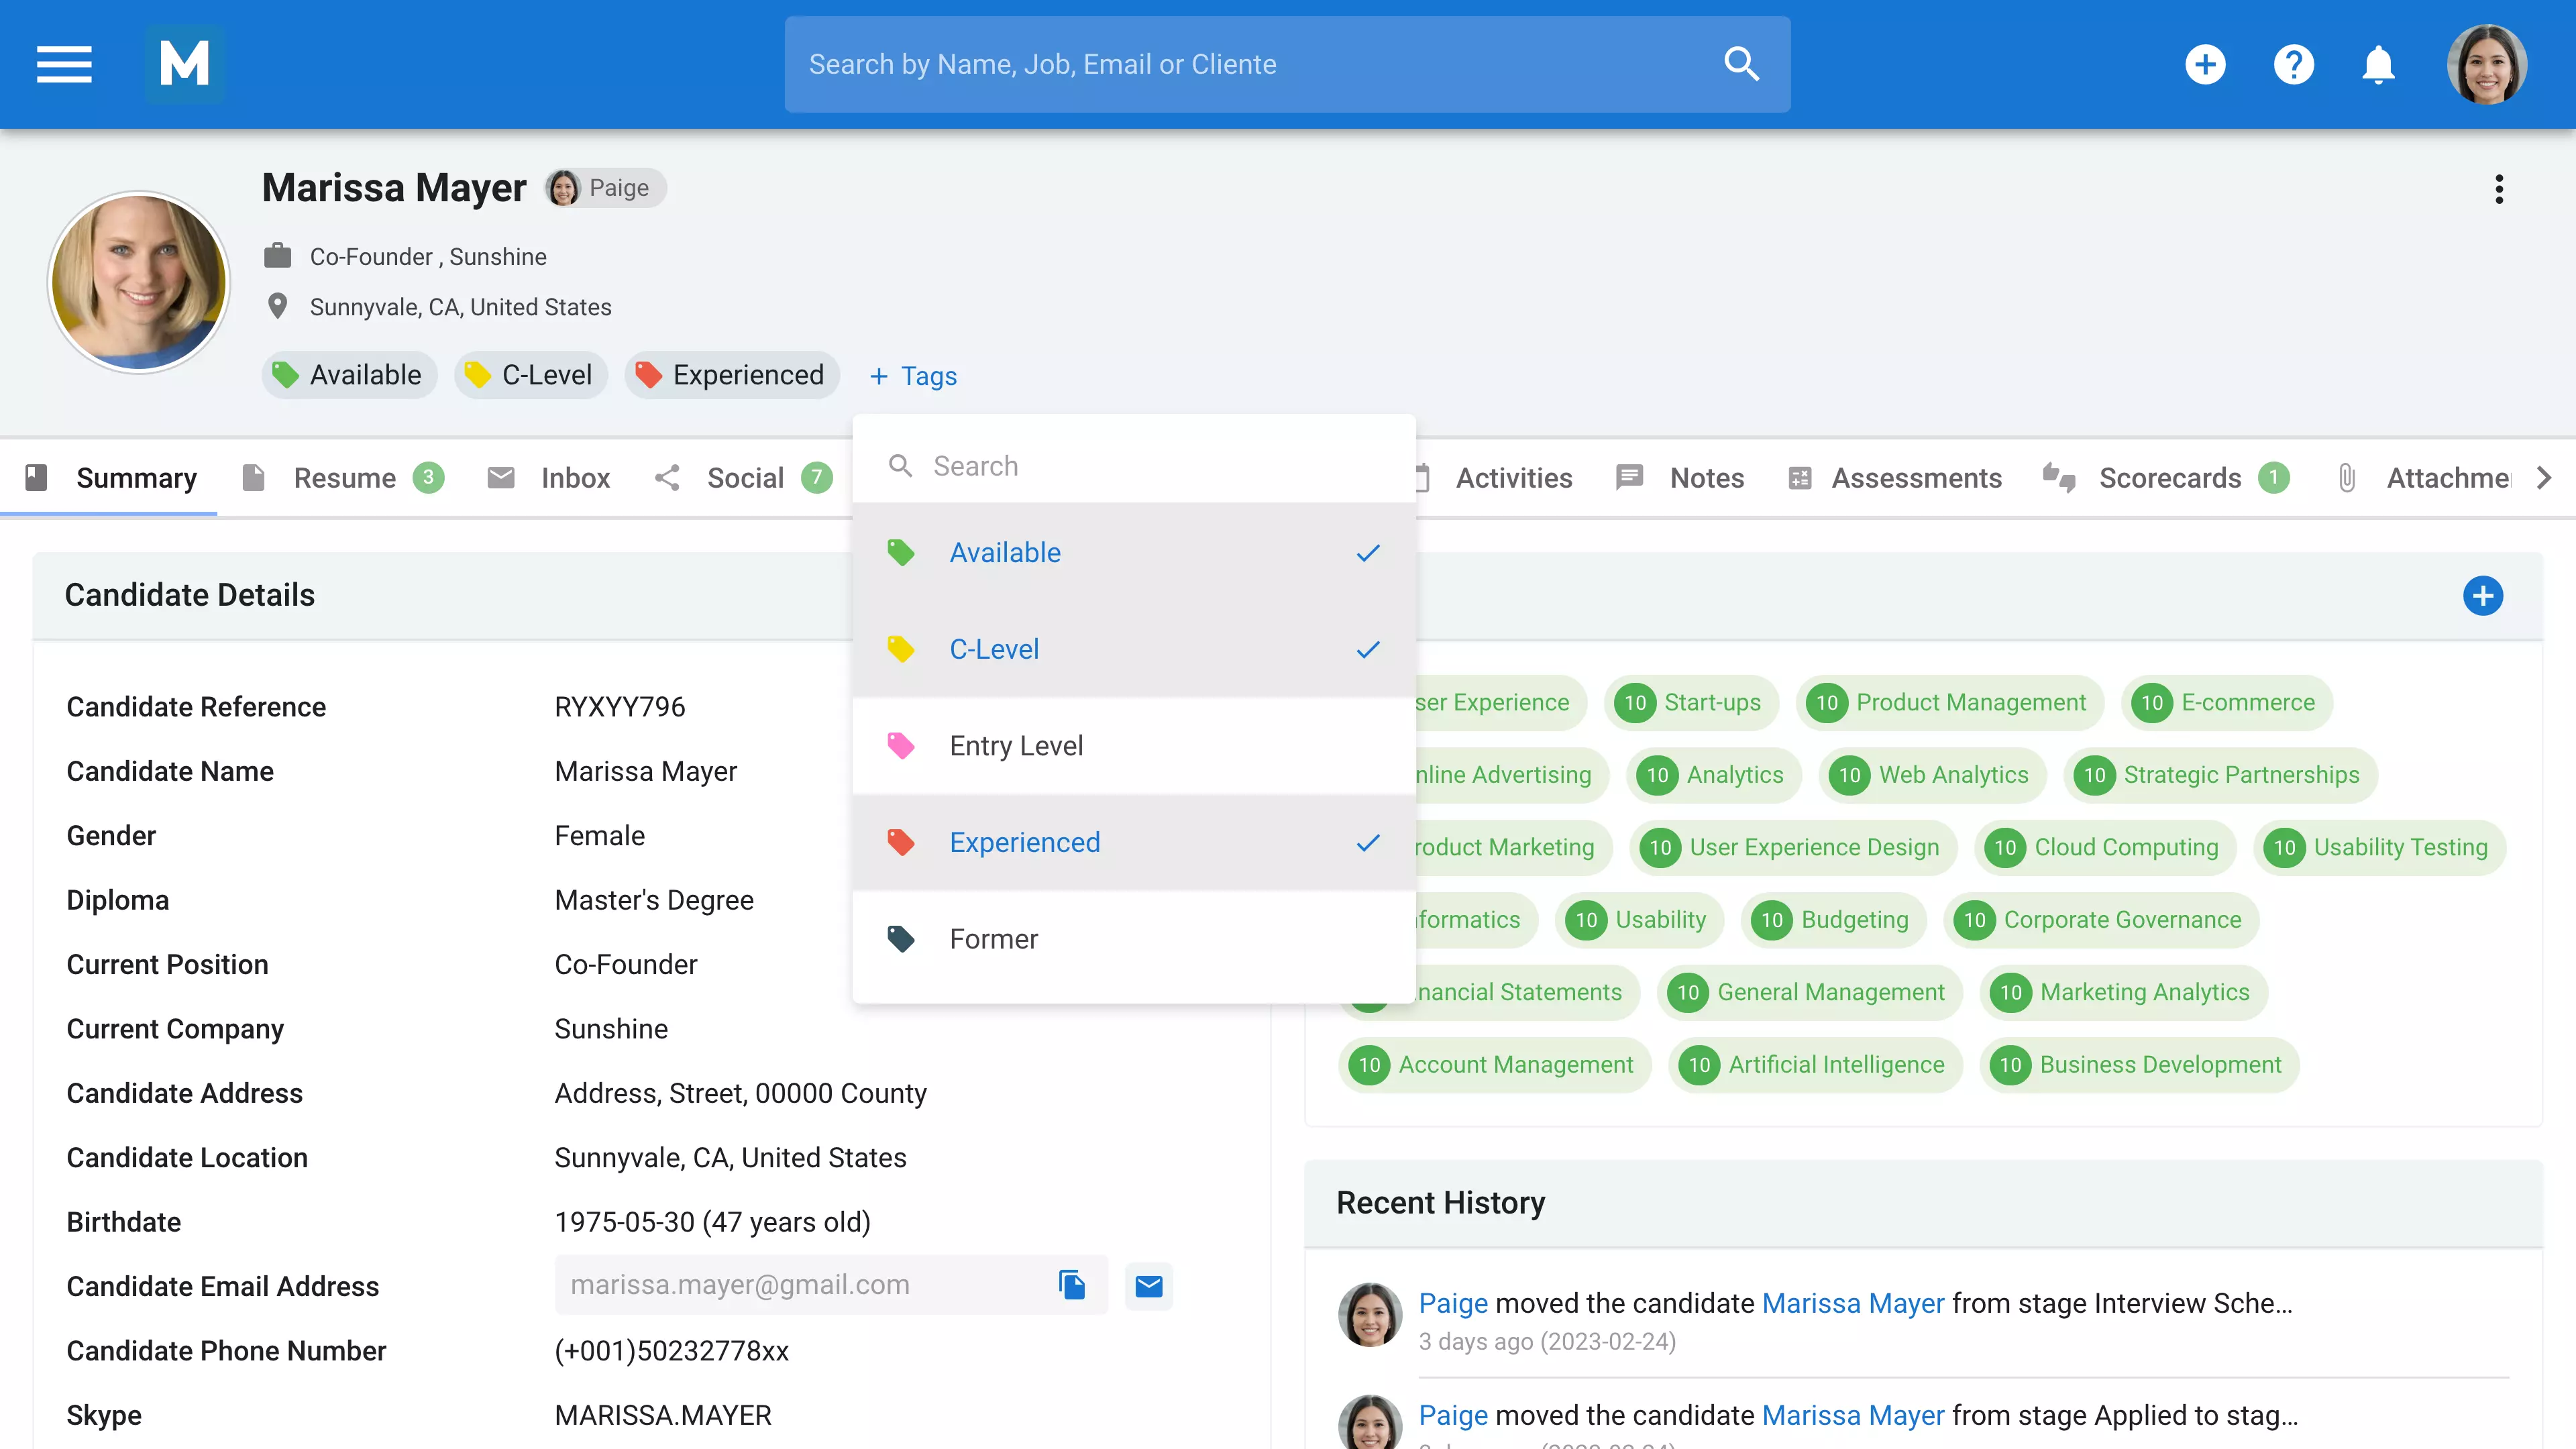Screen dimensions: 2576x1449
Task: Open the Scorecards tab
Action: click(x=2169, y=478)
